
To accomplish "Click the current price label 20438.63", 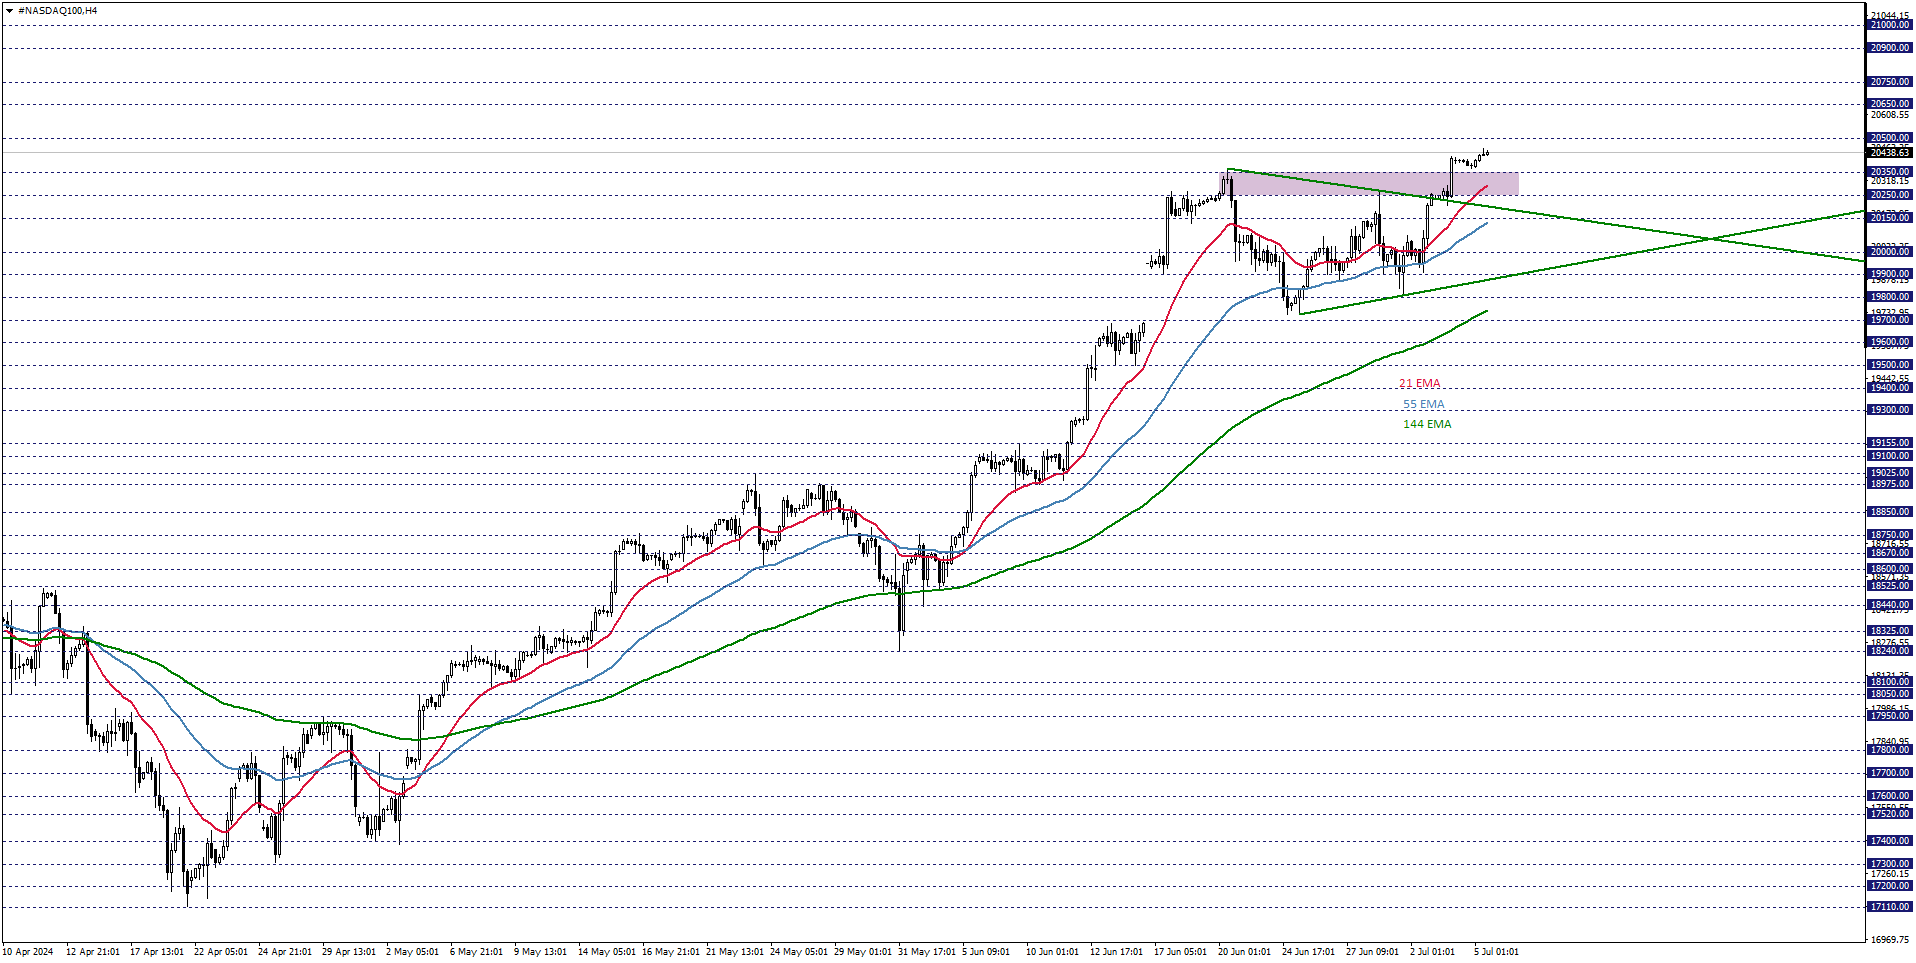I will coord(1890,153).
